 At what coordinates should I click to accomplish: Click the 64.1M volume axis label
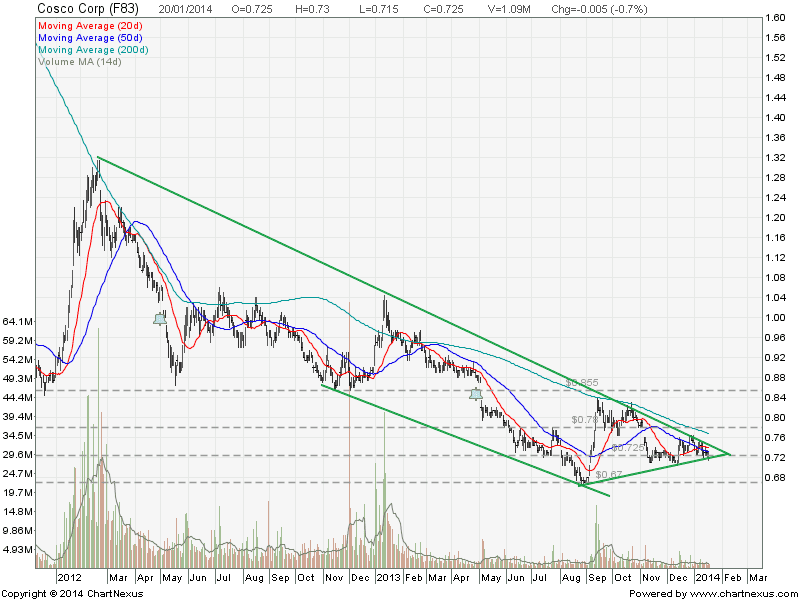coord(18,322)
